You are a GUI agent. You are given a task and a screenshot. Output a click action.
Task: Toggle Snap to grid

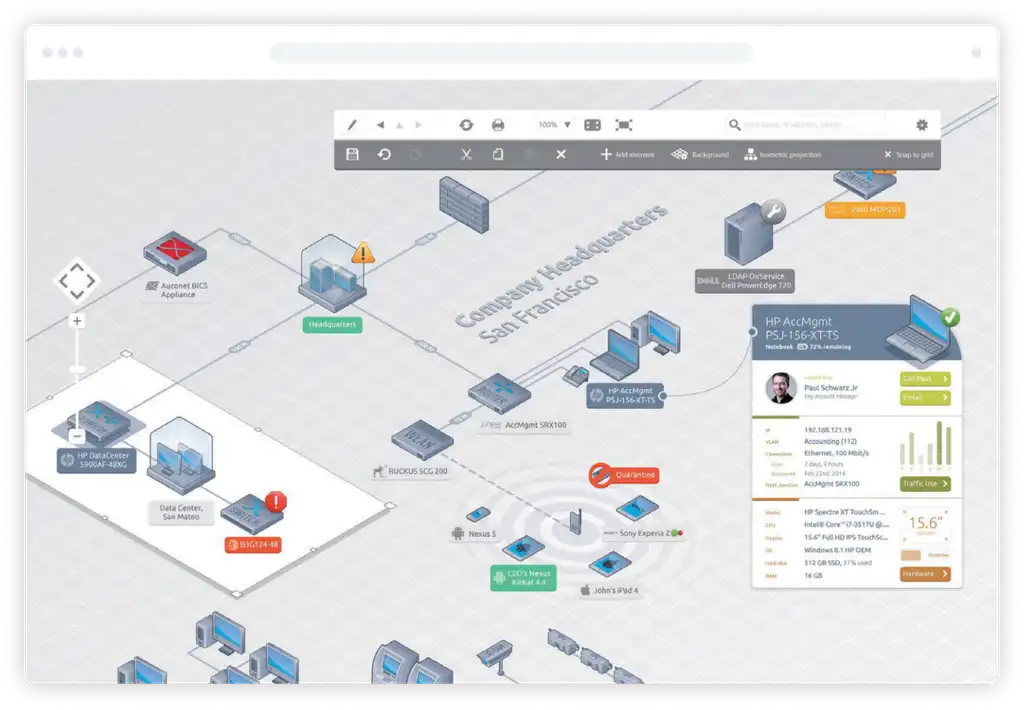(910, 155)
